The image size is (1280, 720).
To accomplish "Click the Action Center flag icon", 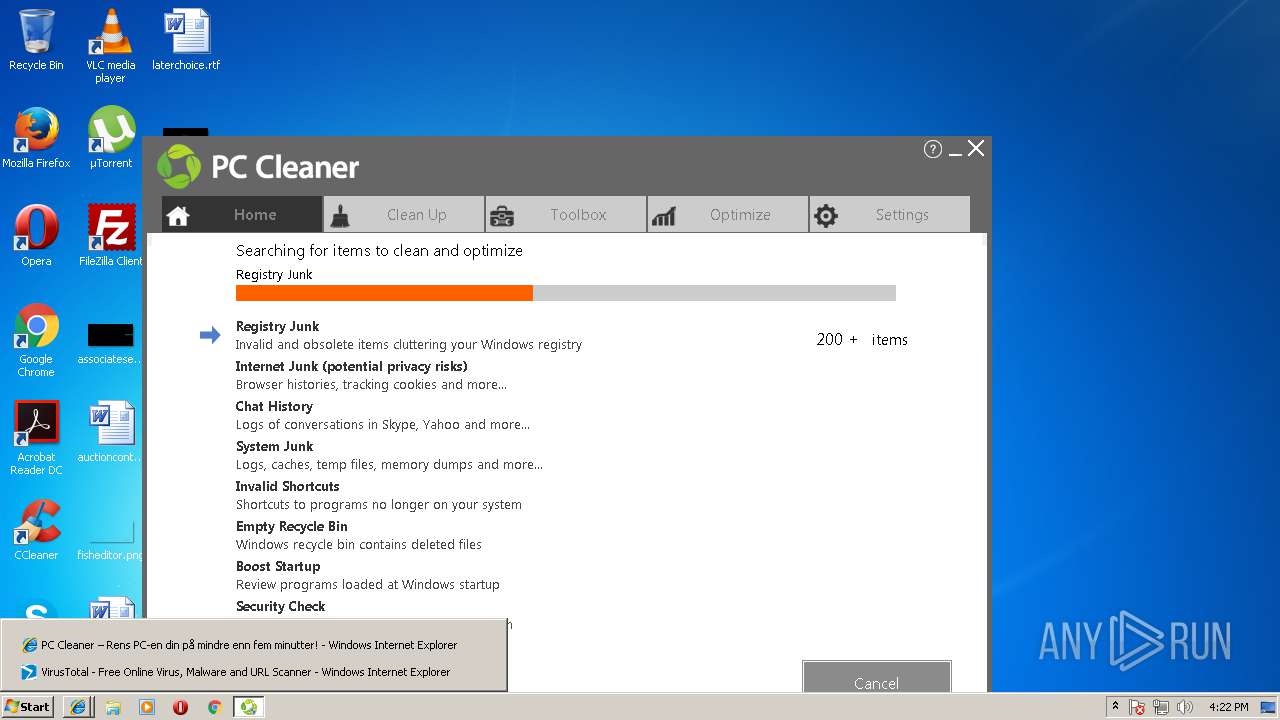I will [x=1138, y=707].
